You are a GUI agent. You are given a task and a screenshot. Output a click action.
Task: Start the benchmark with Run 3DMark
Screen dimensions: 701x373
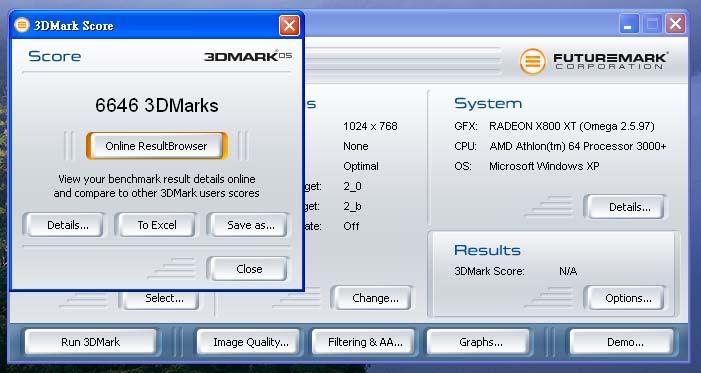coord(91,342)
